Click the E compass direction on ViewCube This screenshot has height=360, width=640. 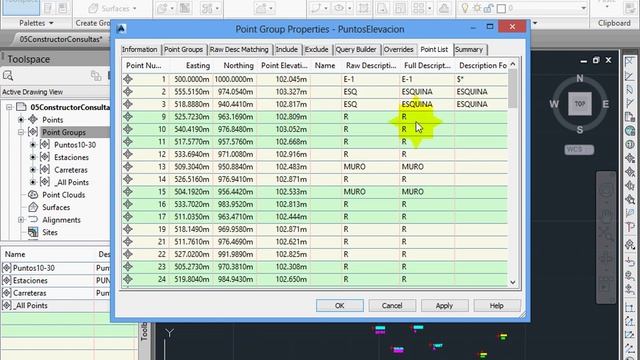pos(606,104)
